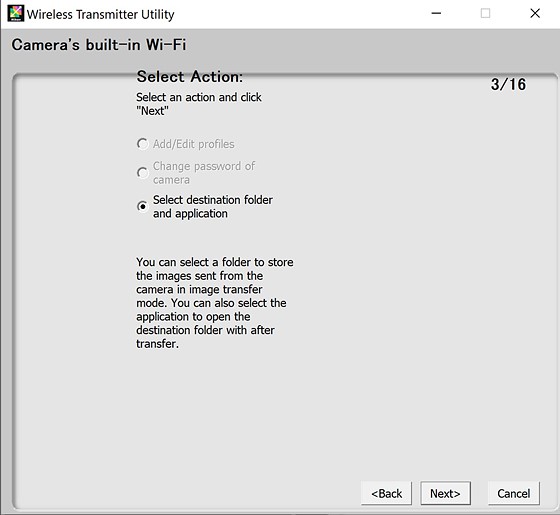Click the maximize window button

click(485, 14)
